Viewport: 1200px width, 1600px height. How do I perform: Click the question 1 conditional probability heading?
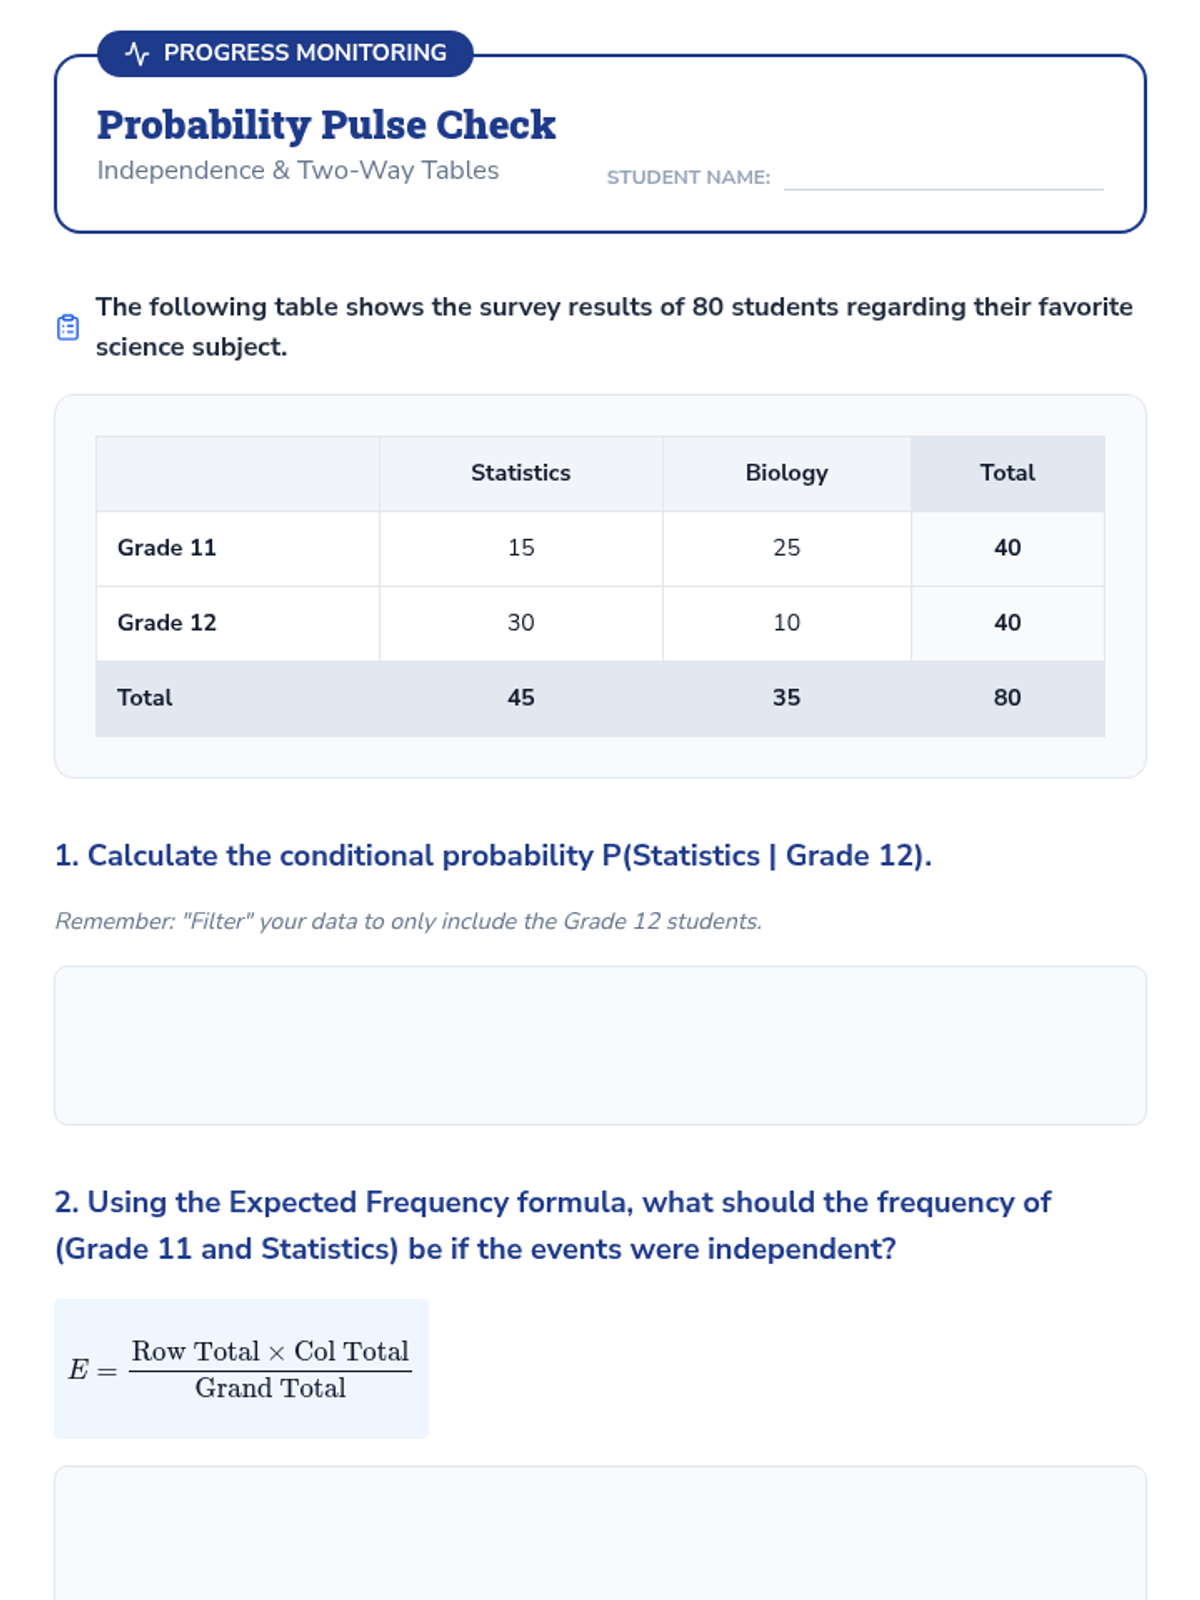(493, 856)
